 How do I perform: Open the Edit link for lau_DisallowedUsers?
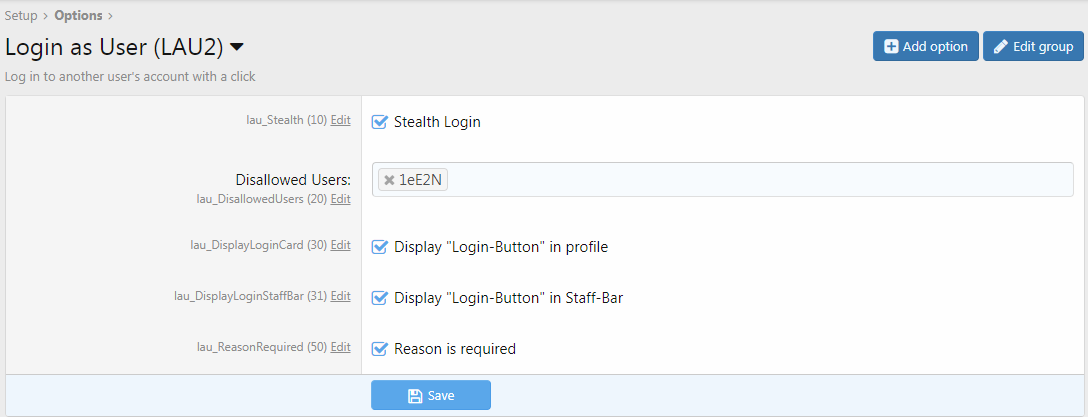point(341,199)
